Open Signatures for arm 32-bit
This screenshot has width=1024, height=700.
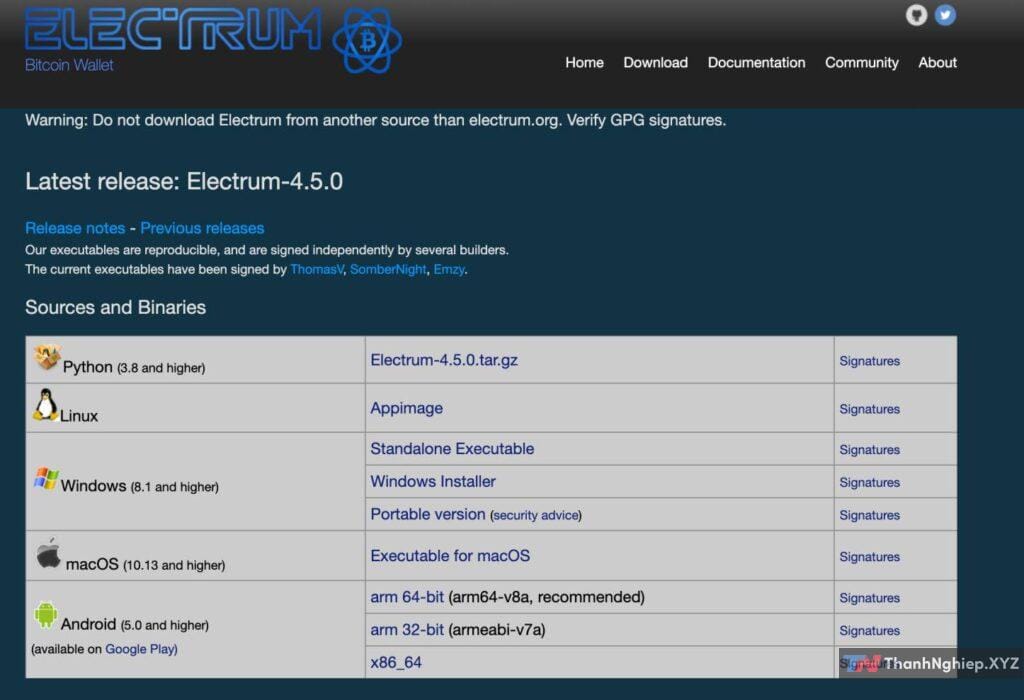(x=869, y=631)
